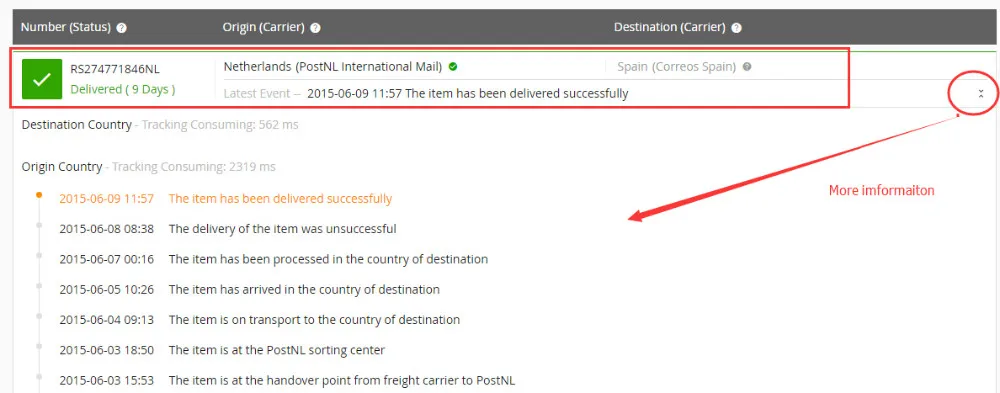Open help icon next to Number (Status)
This screenshot has height=393, width=1000.
pyautogui.click(x=122, y=28)
